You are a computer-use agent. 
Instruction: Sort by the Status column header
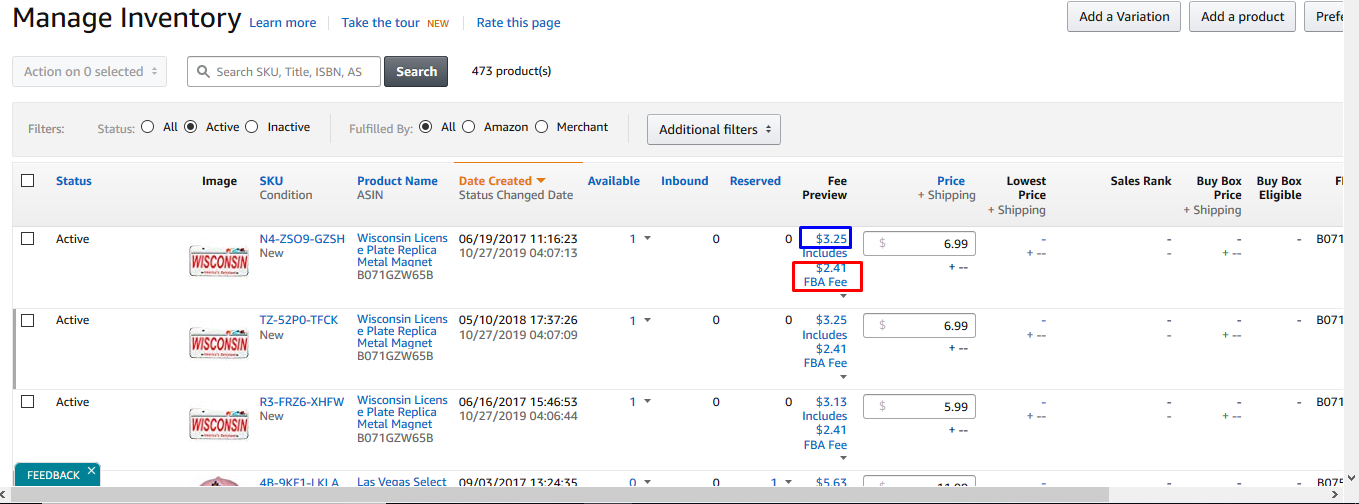[x=74, y=181]
